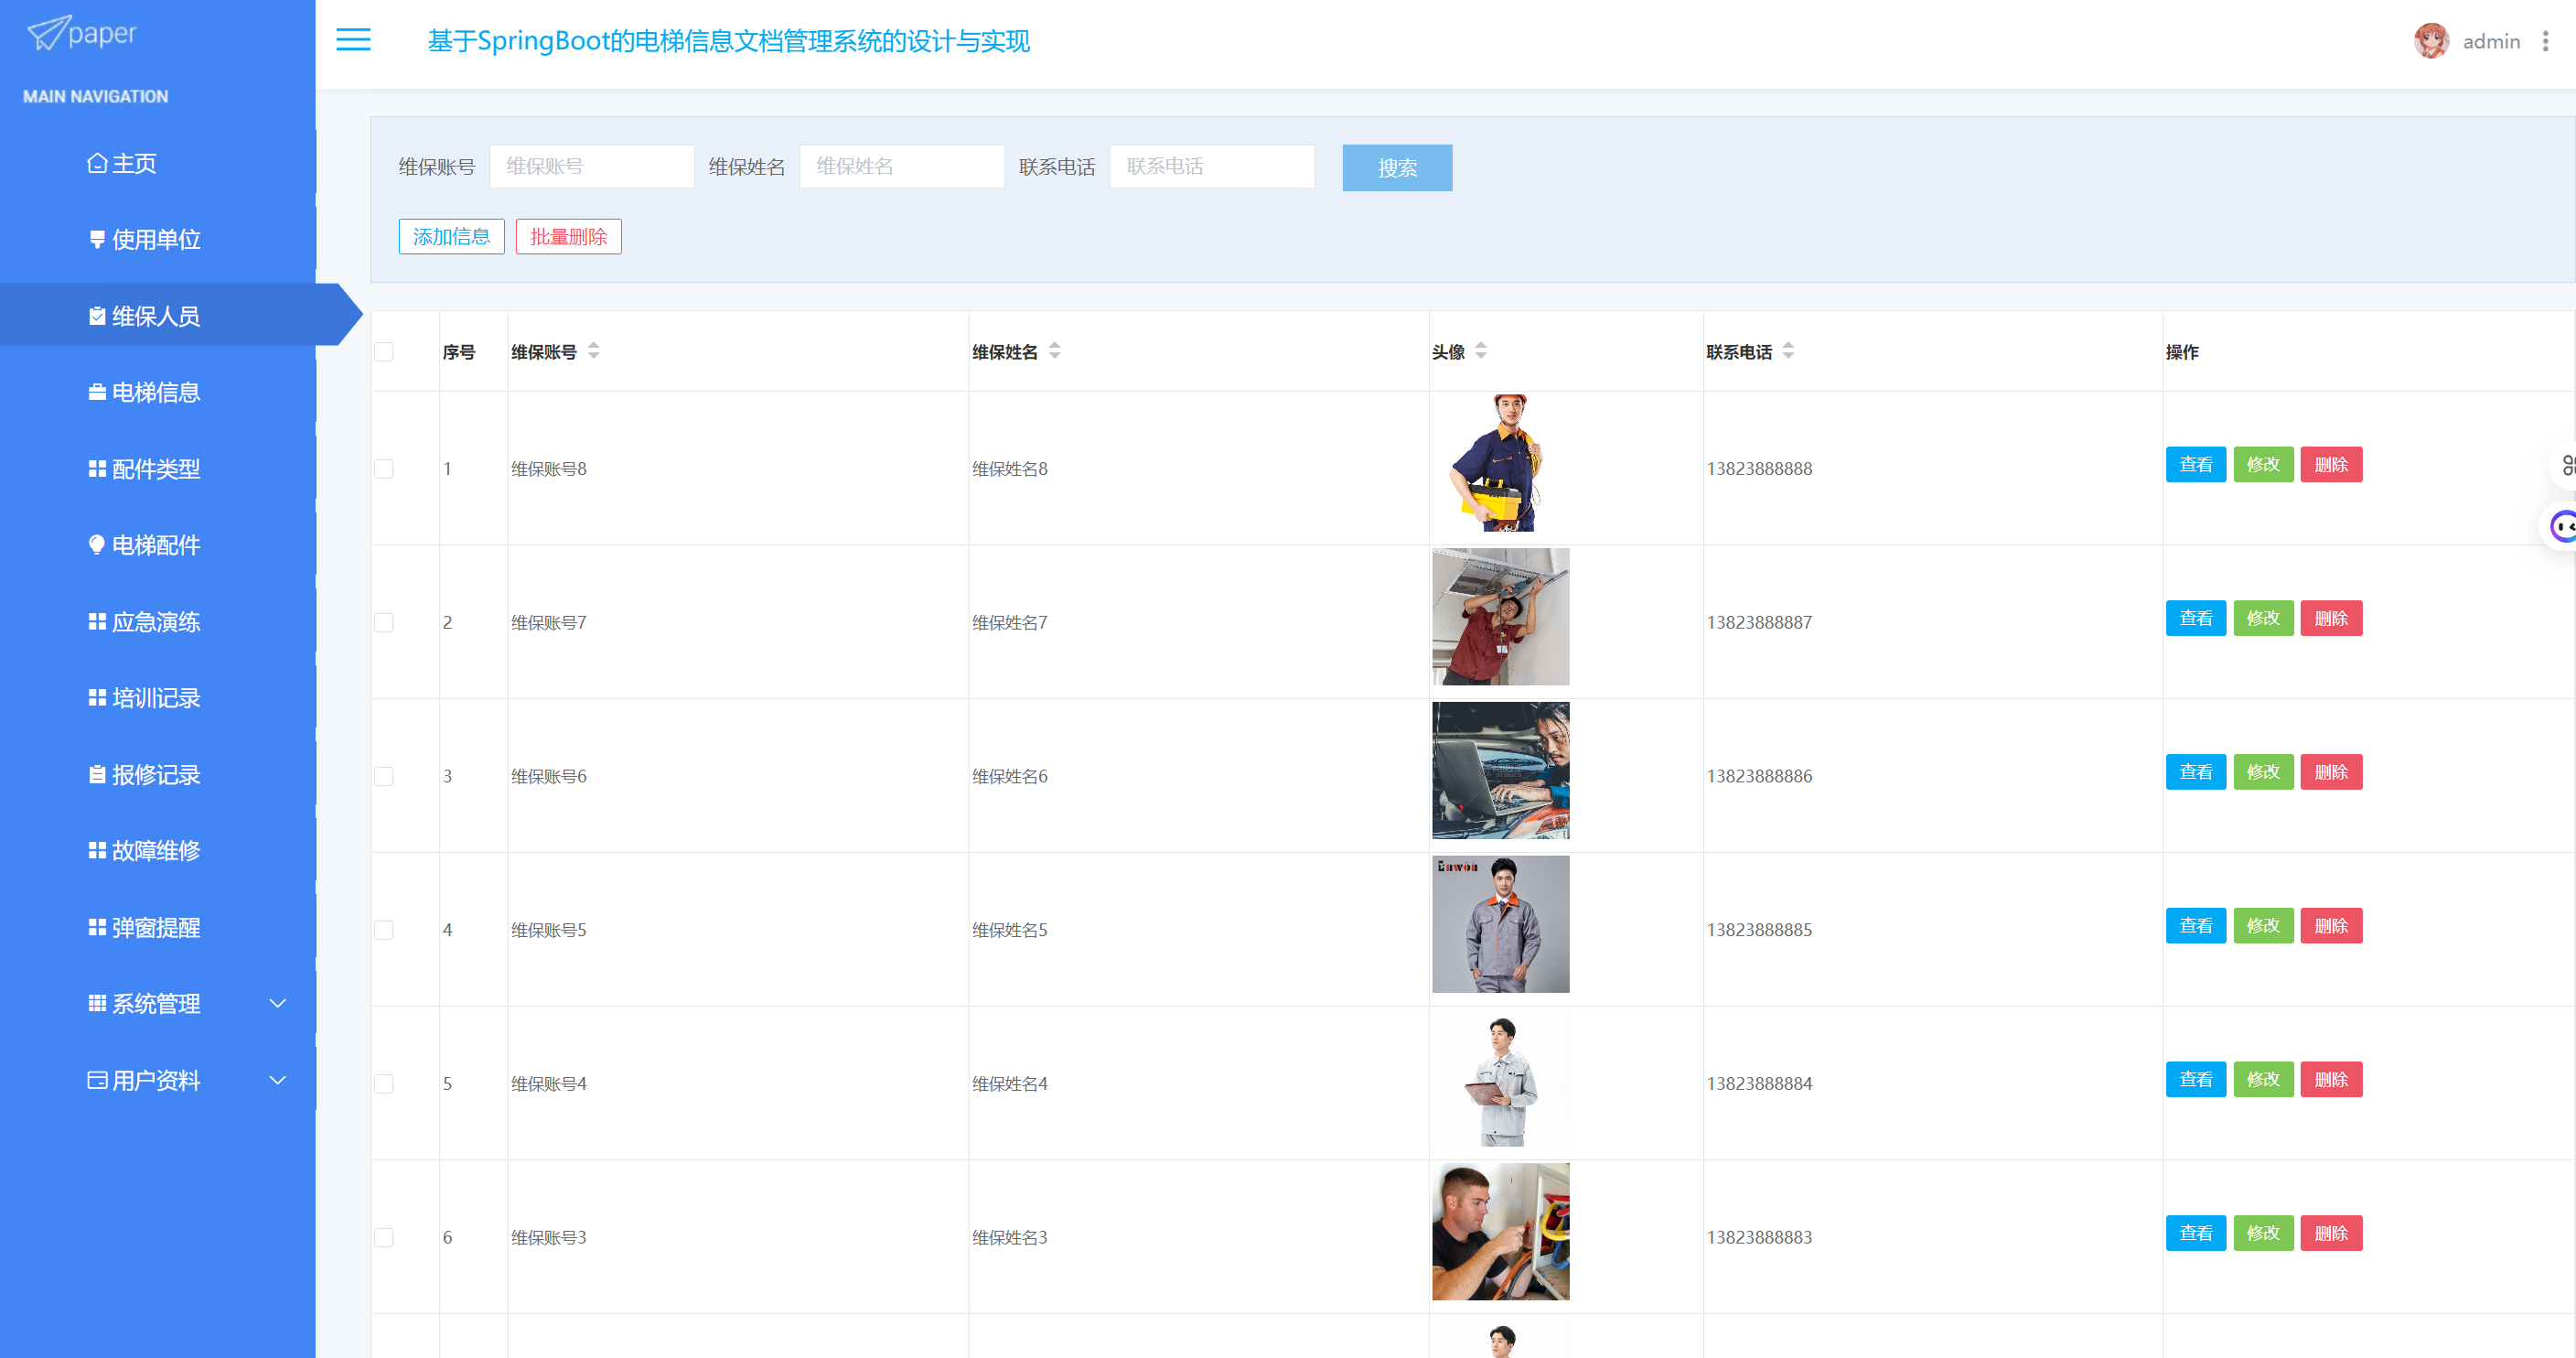Open the floating chat assistant icon

click(2562, 526)
